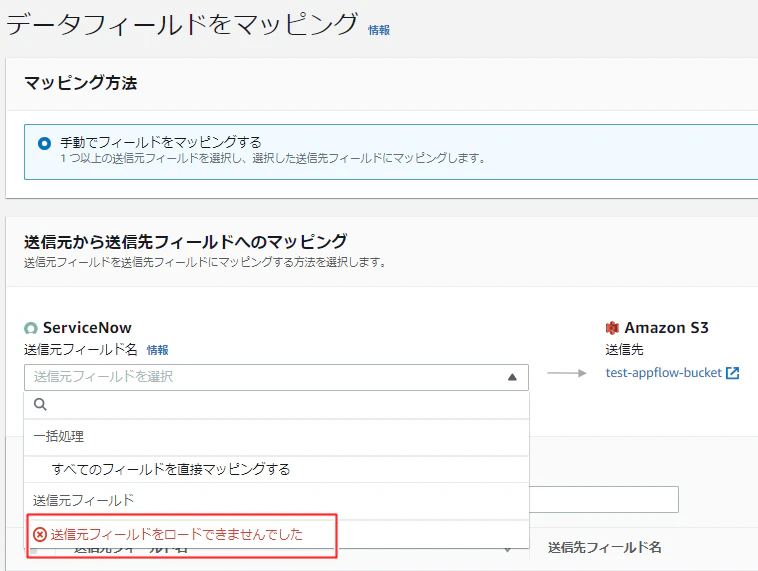Click the magnifier icon in the dropdown search
Viewport: 758px width, 571px height.
41,404
